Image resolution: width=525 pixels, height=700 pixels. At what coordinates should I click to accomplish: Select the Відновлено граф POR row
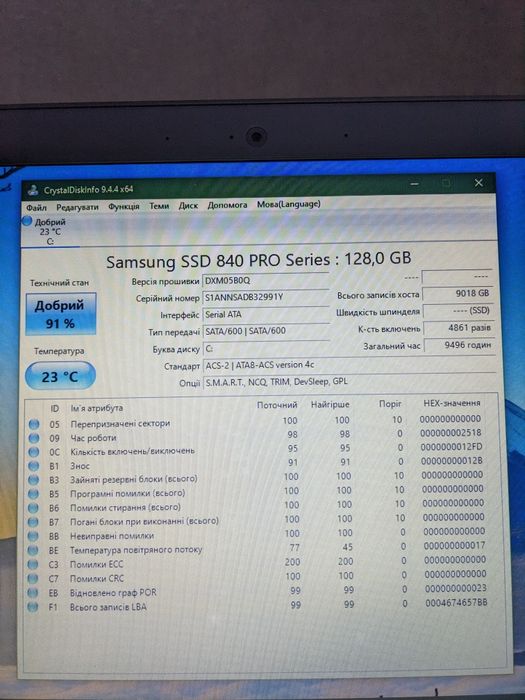tap(261, 592)
